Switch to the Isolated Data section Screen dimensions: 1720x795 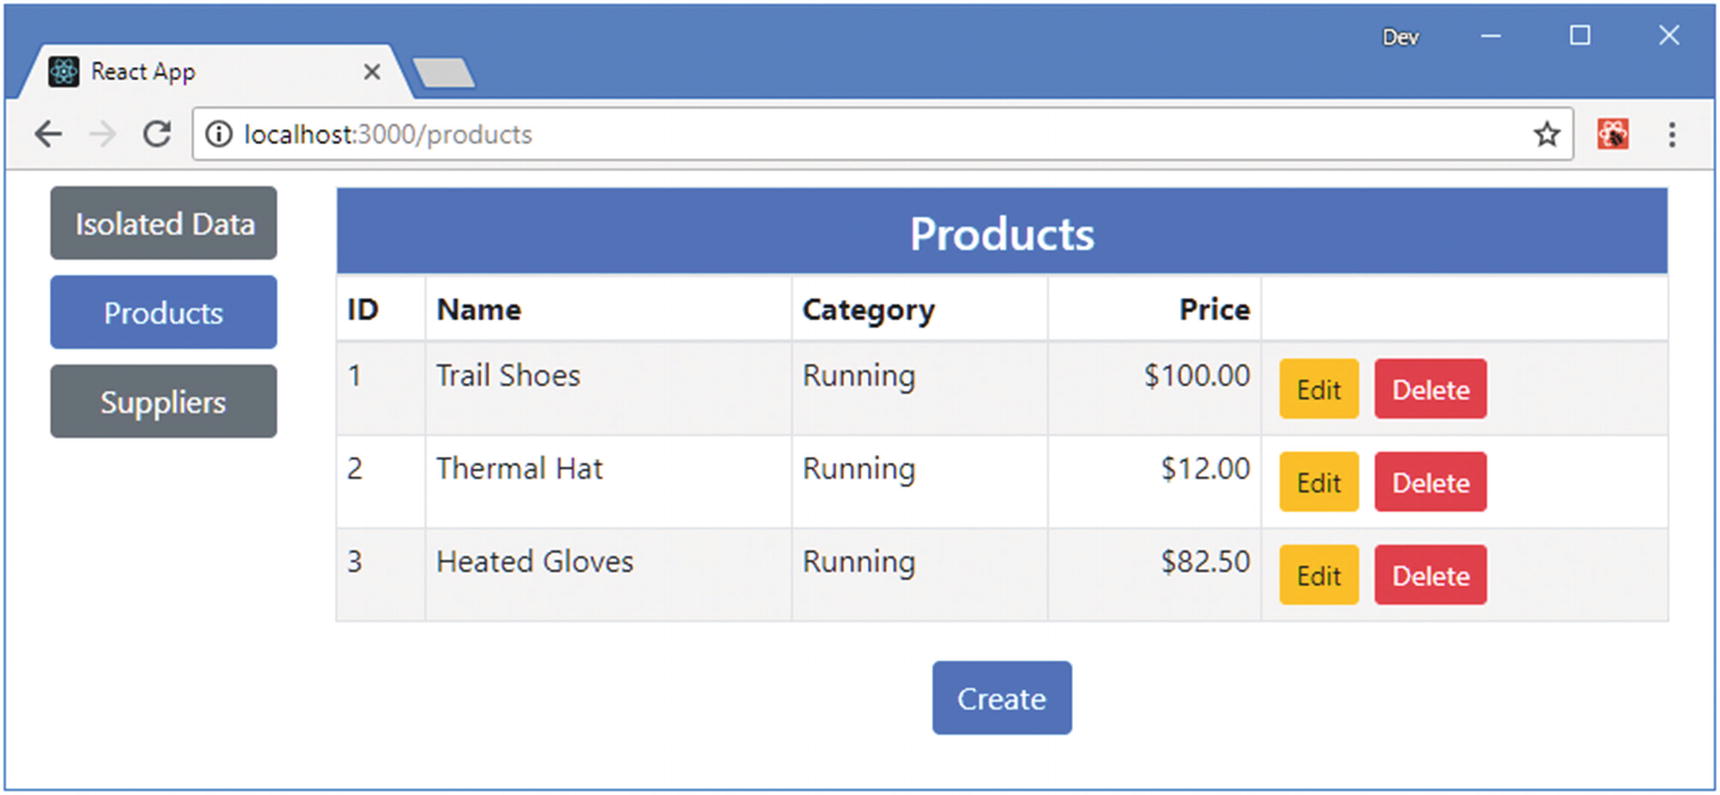pyautogui.click(x=164, y=223)
